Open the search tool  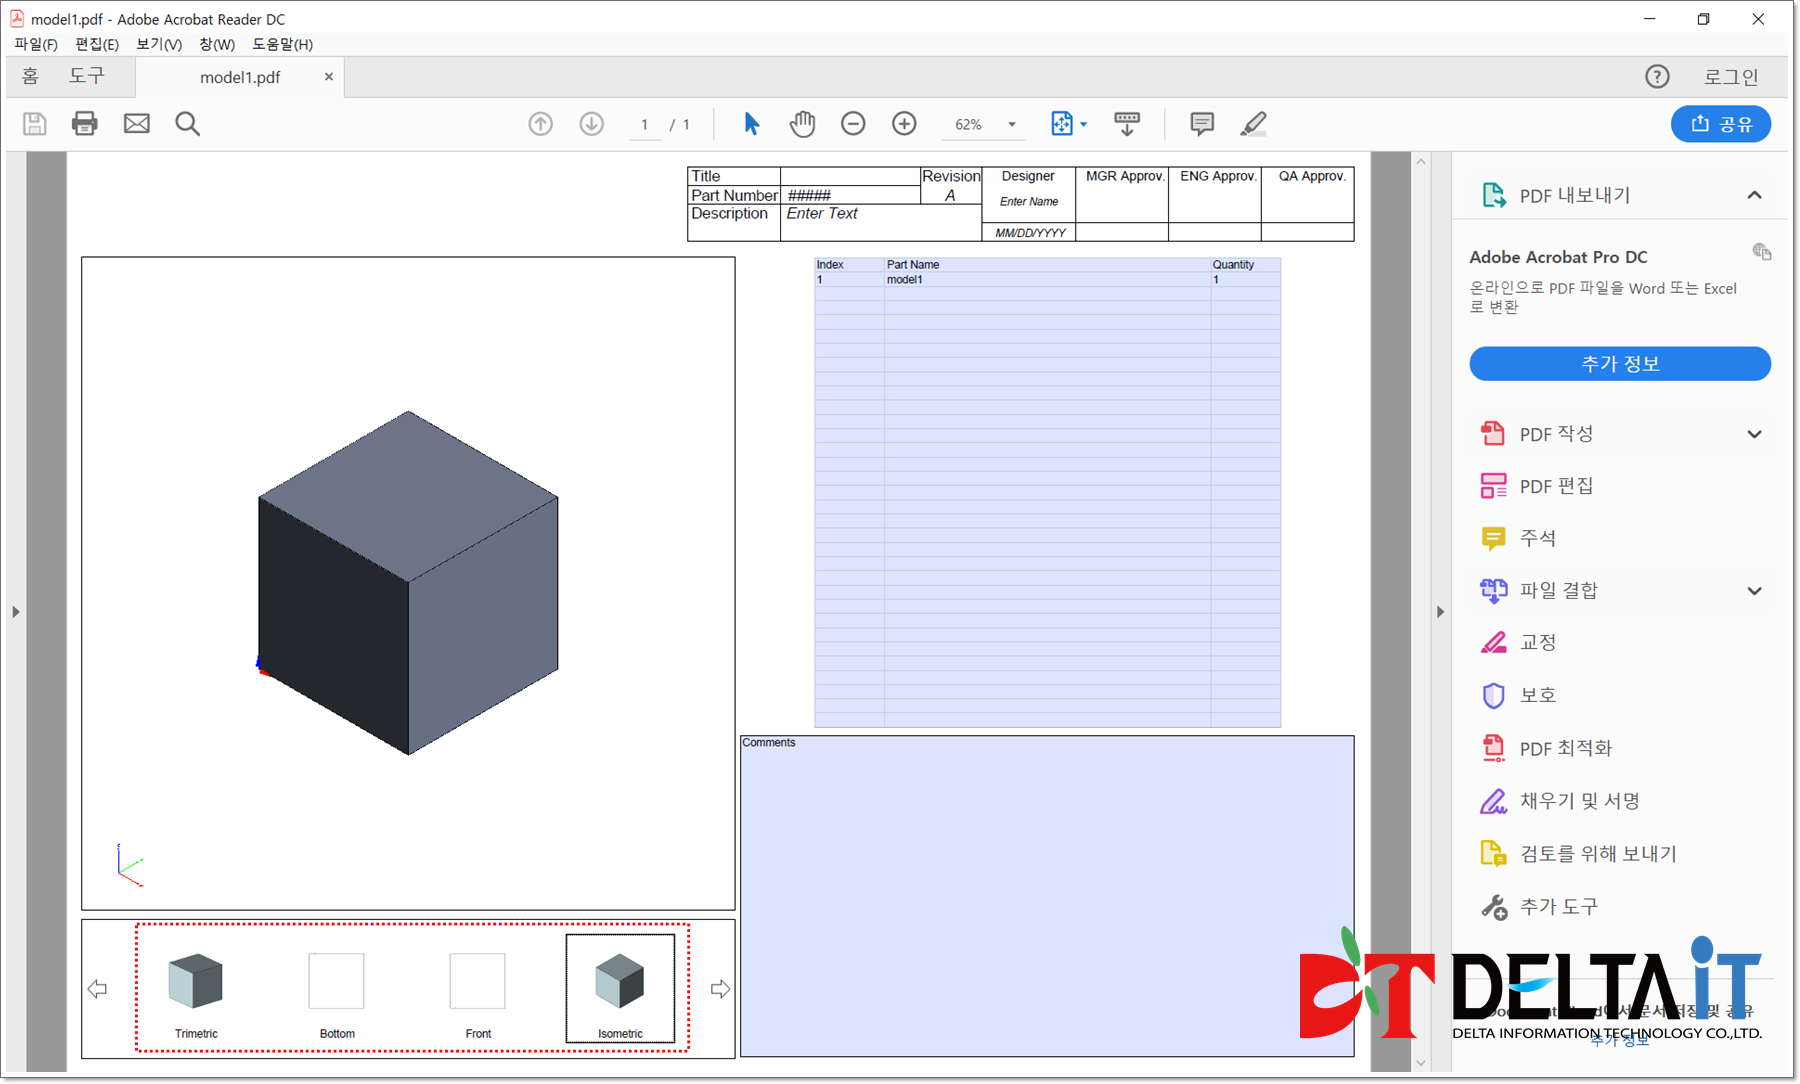(187, 123)
